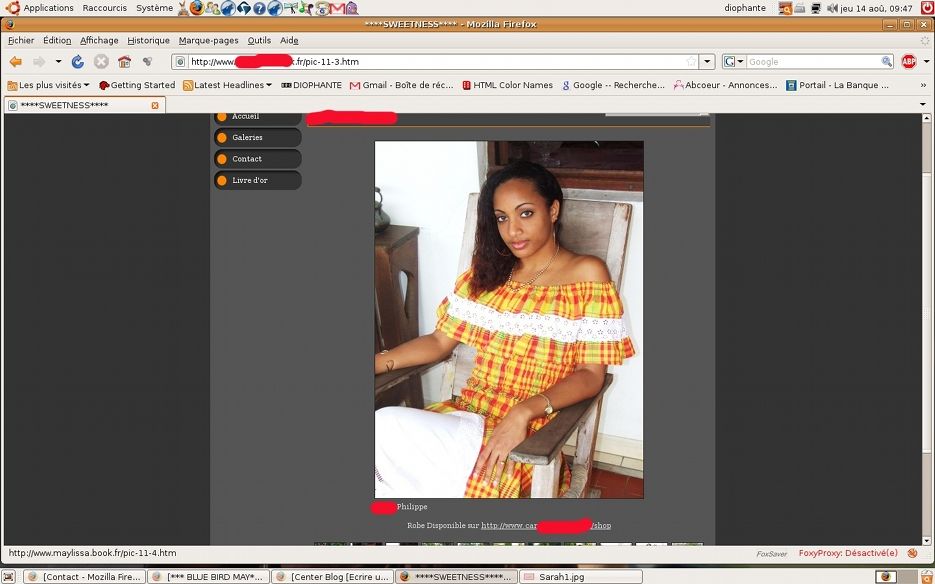
Task: Click the status bar icon beside FoxyProxy
Action: (912, 553)
